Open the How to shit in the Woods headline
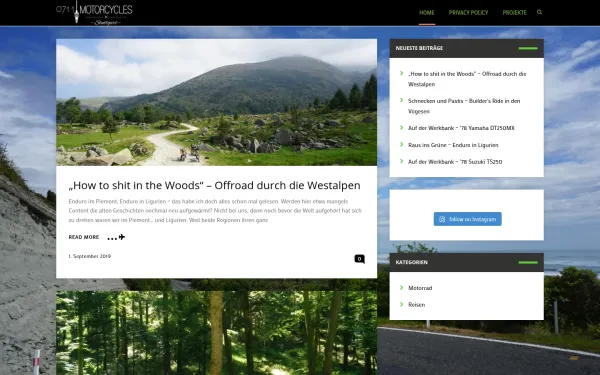This screenshot has height=375, width=600. tap(214, 185)
